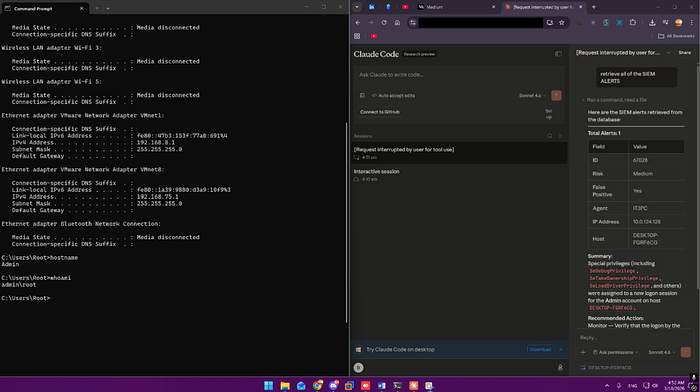Expand Ran a command, read a file

click(x=615, y=100)
